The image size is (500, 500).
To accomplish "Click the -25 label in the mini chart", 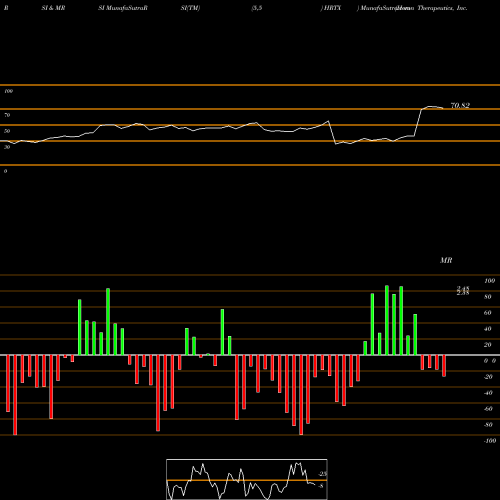I will (x=322, y=474).
